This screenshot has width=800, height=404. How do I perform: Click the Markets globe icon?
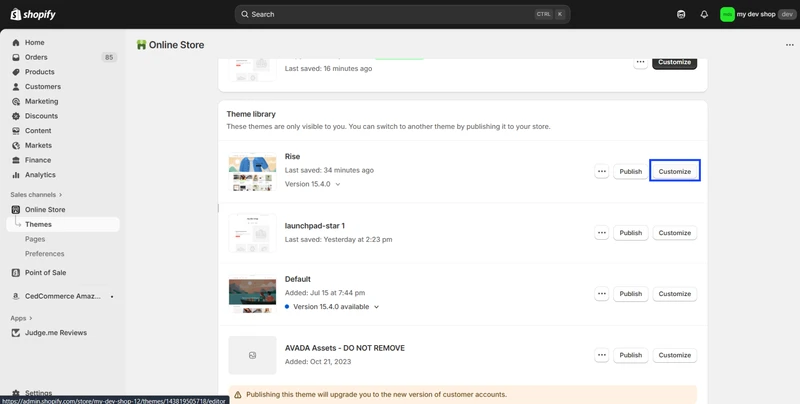pos(16,145)
